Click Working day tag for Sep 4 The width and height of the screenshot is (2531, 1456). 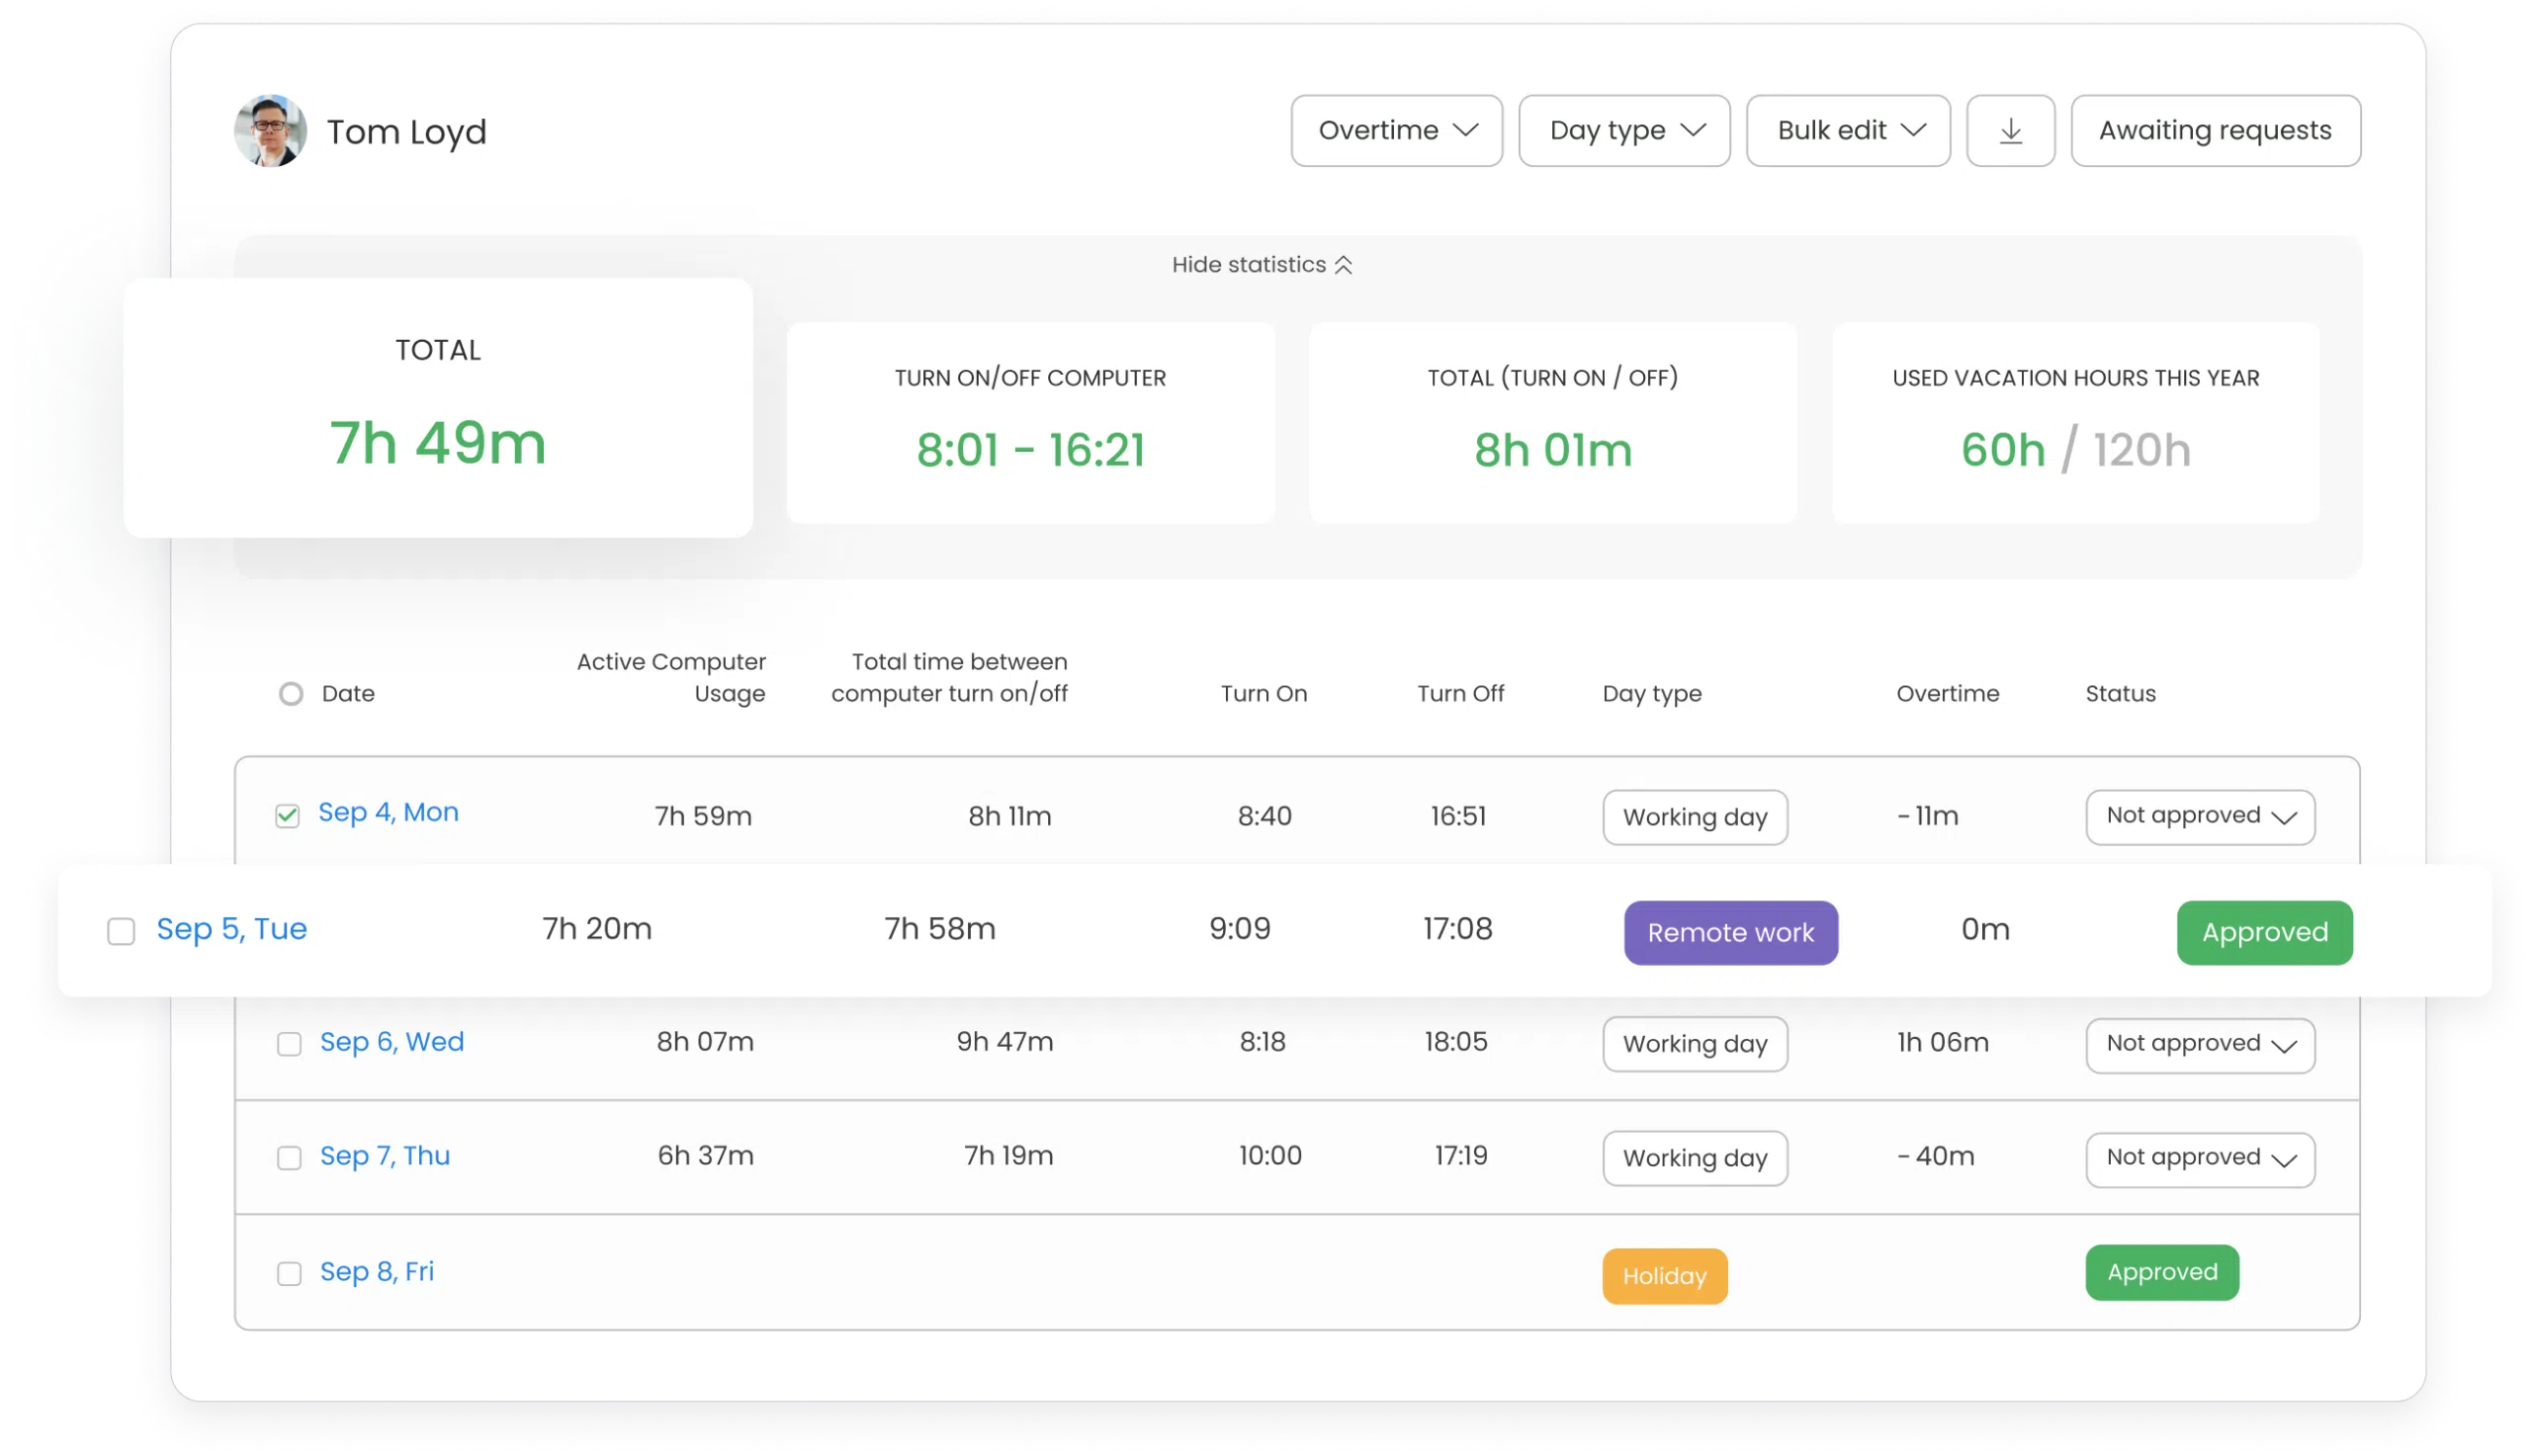point(1695,817)
